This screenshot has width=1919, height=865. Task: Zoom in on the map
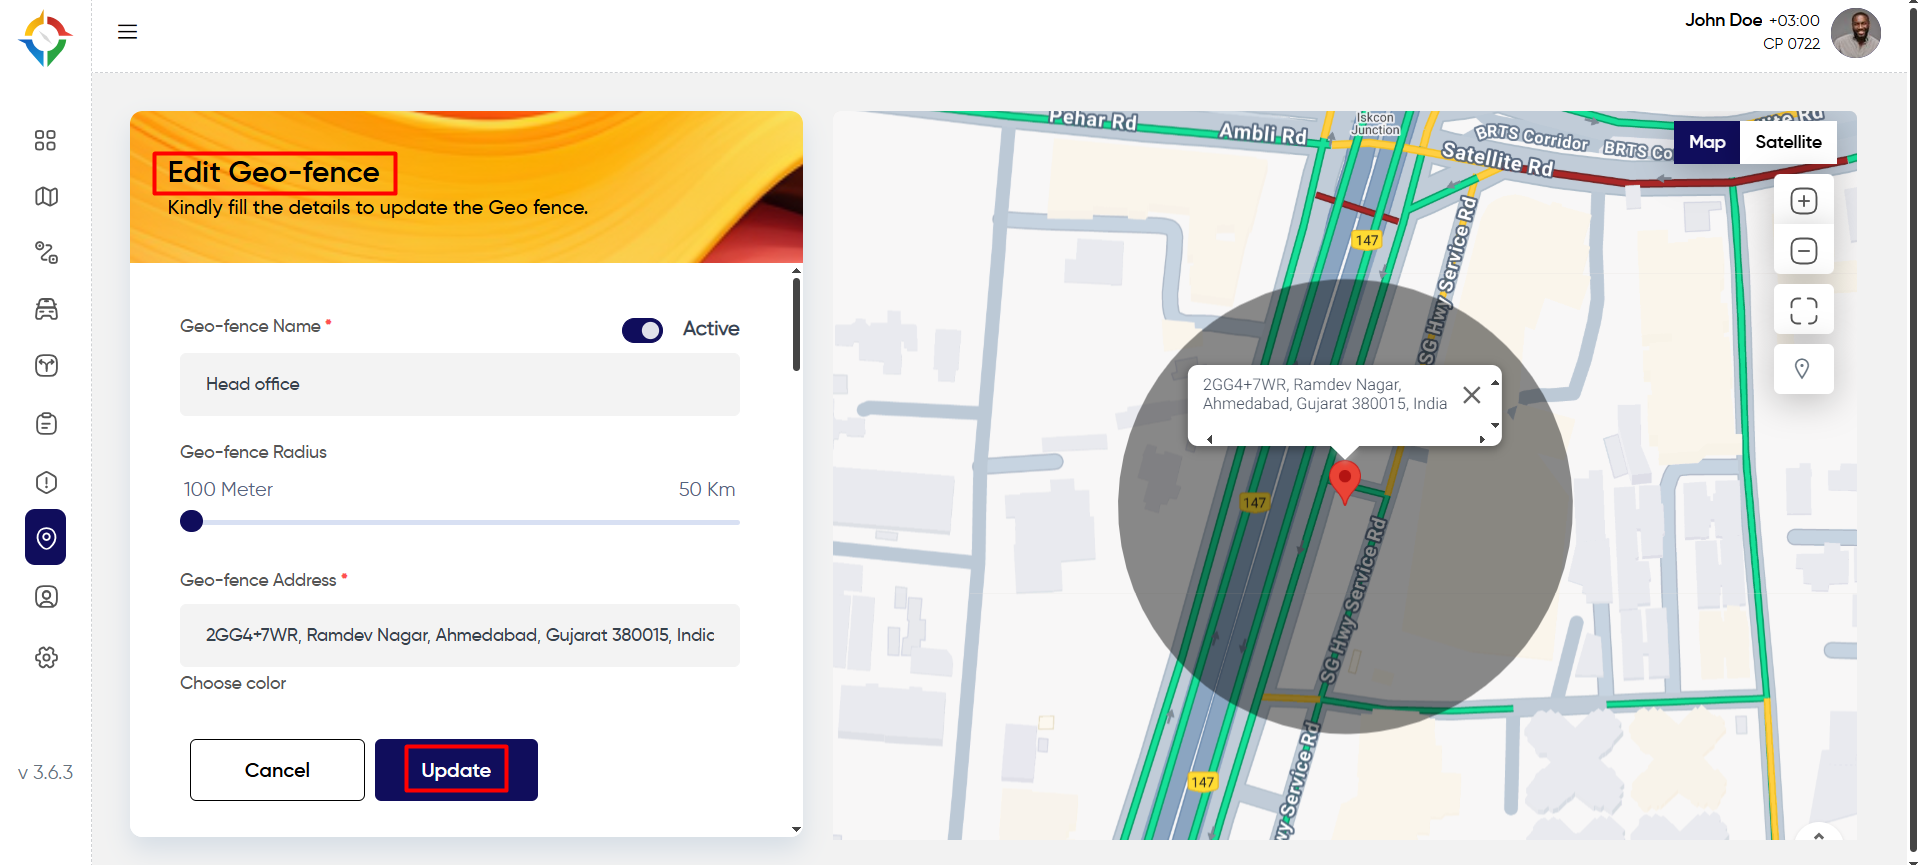click(1804, 201)
